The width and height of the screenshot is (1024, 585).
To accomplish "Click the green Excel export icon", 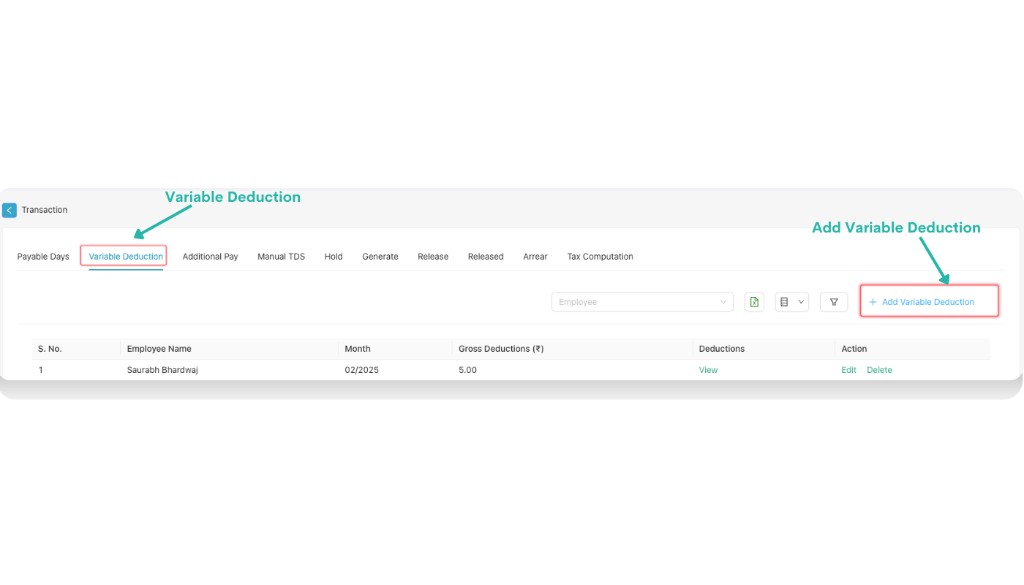I will point(754,301).
